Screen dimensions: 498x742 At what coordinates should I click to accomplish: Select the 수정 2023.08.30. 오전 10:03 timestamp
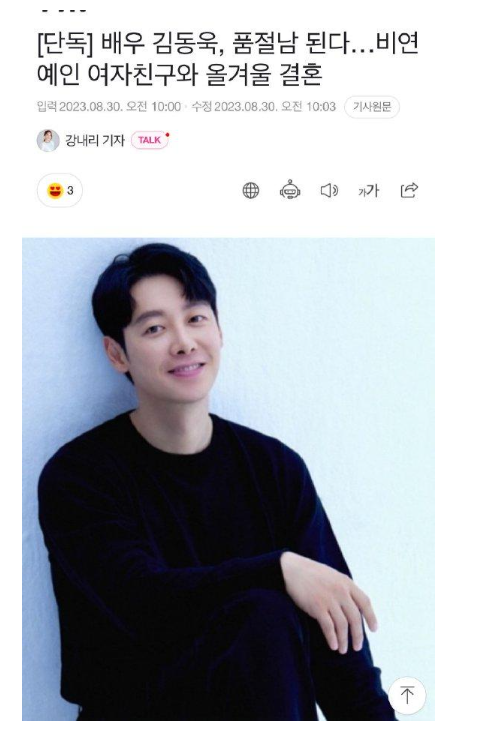point(263,107)
